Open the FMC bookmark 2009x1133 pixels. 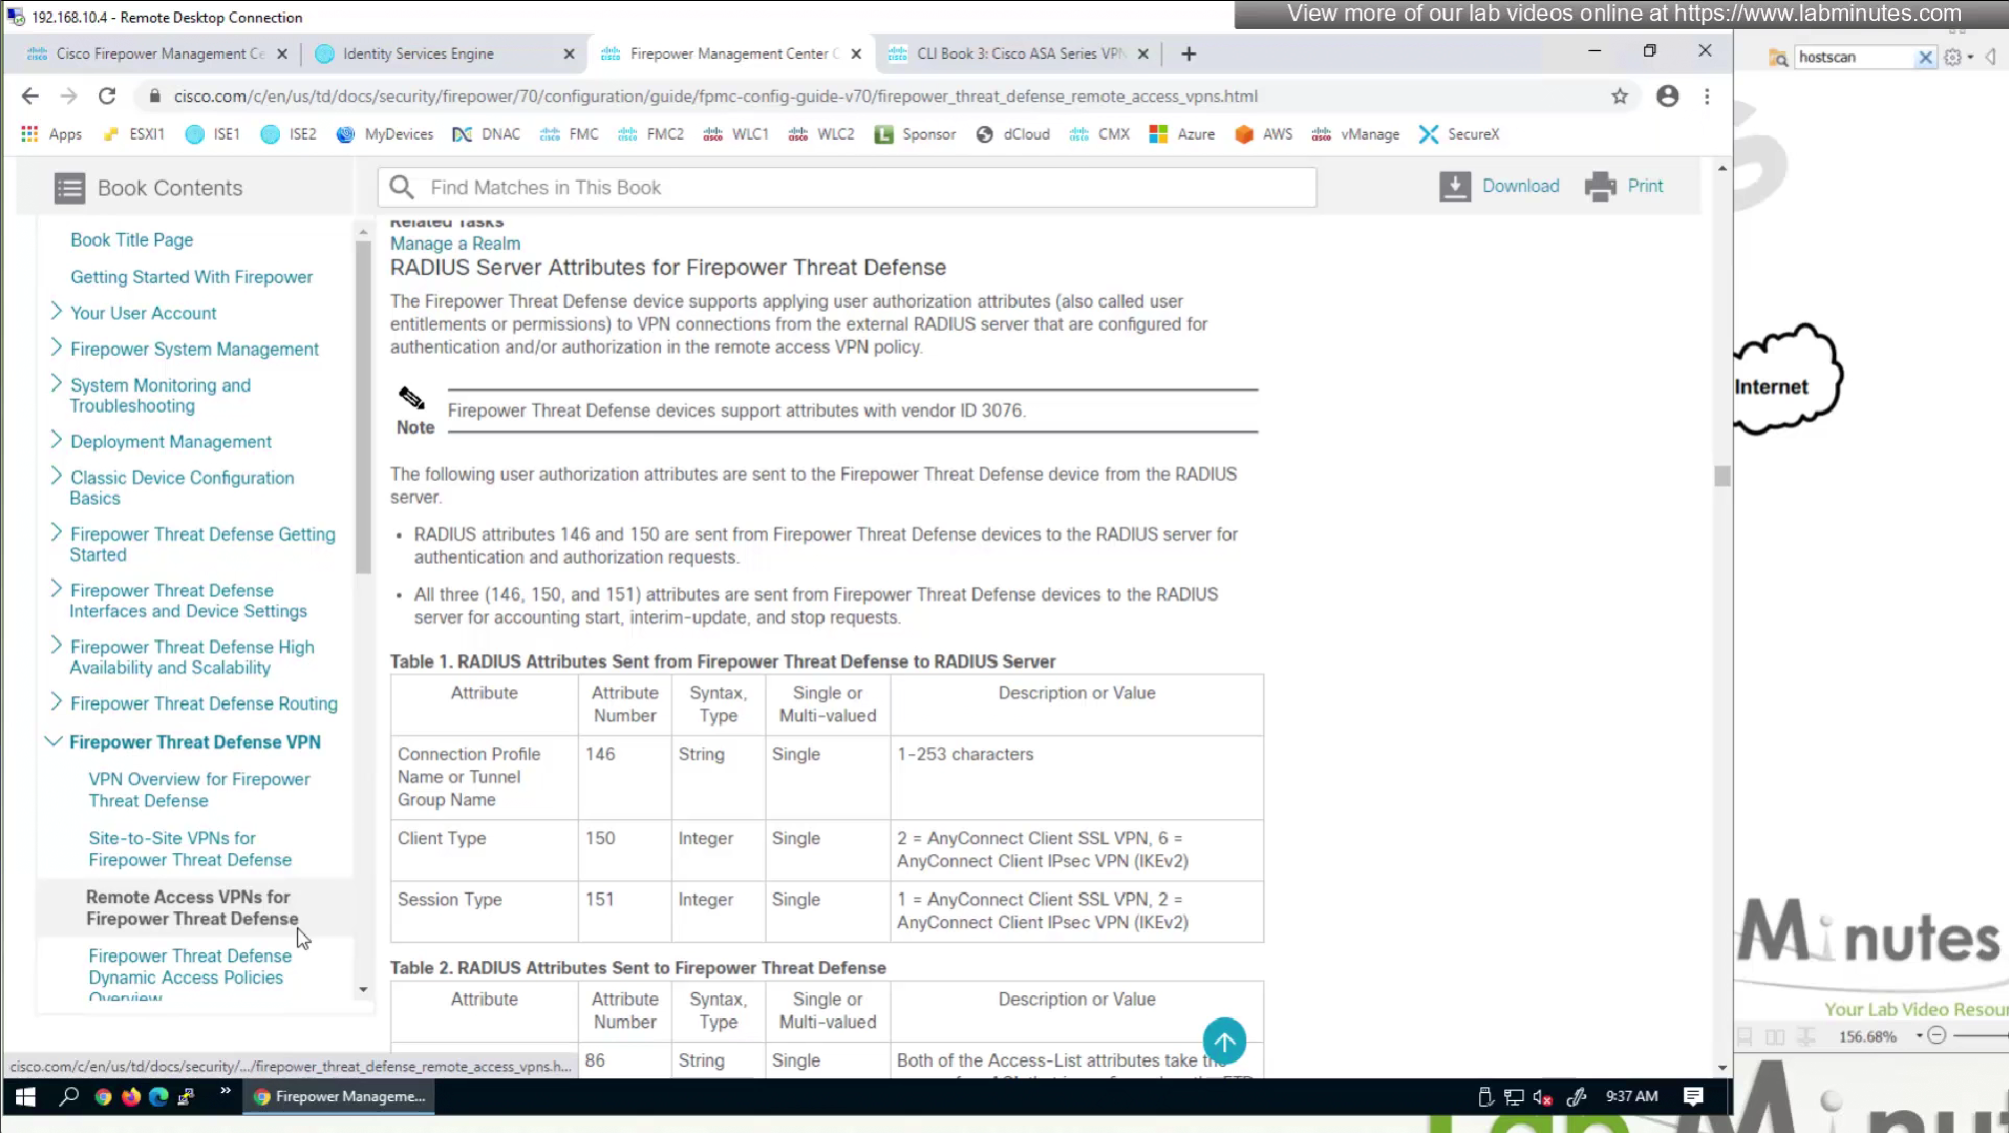(x=569, y=134)
